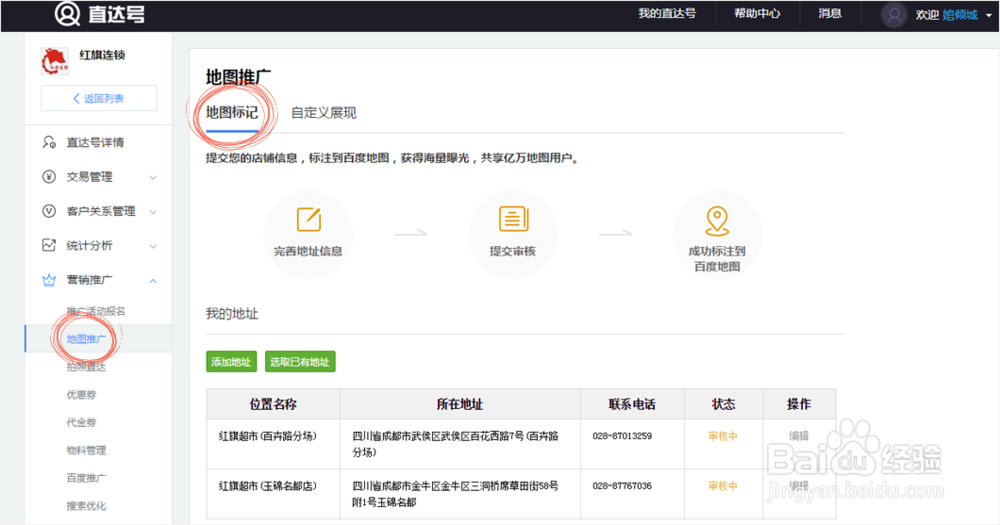The image size is (1000, 525).
Task: Click 编辑 for 红旗超市(玉锦名都店)
Action: (x=798, y=485)
